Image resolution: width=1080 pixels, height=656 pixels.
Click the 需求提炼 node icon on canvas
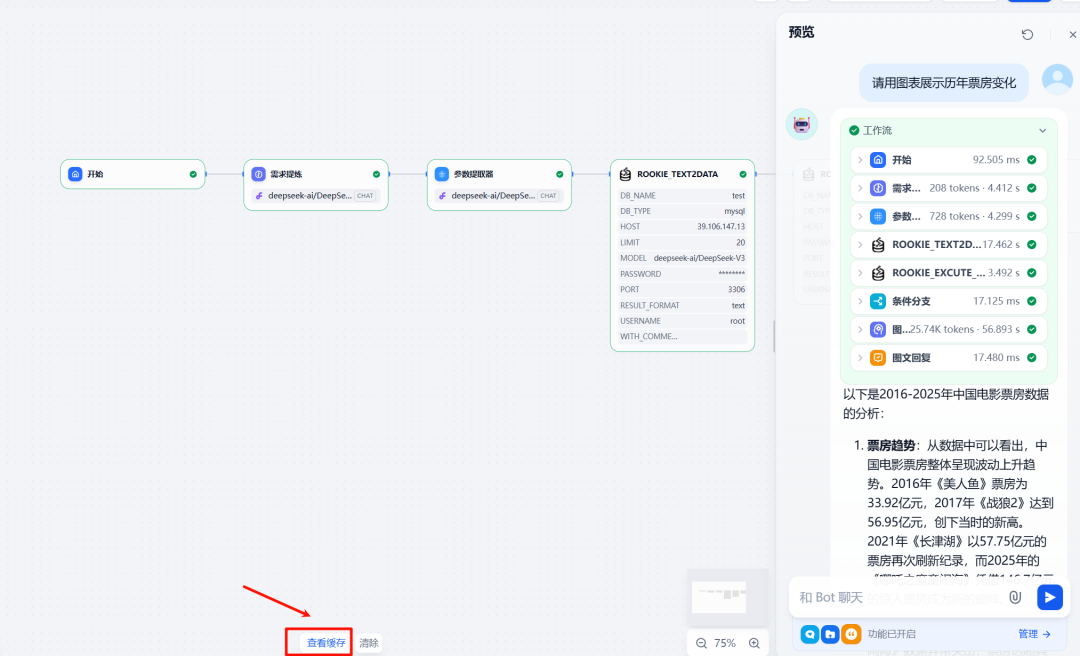[258, 174]
